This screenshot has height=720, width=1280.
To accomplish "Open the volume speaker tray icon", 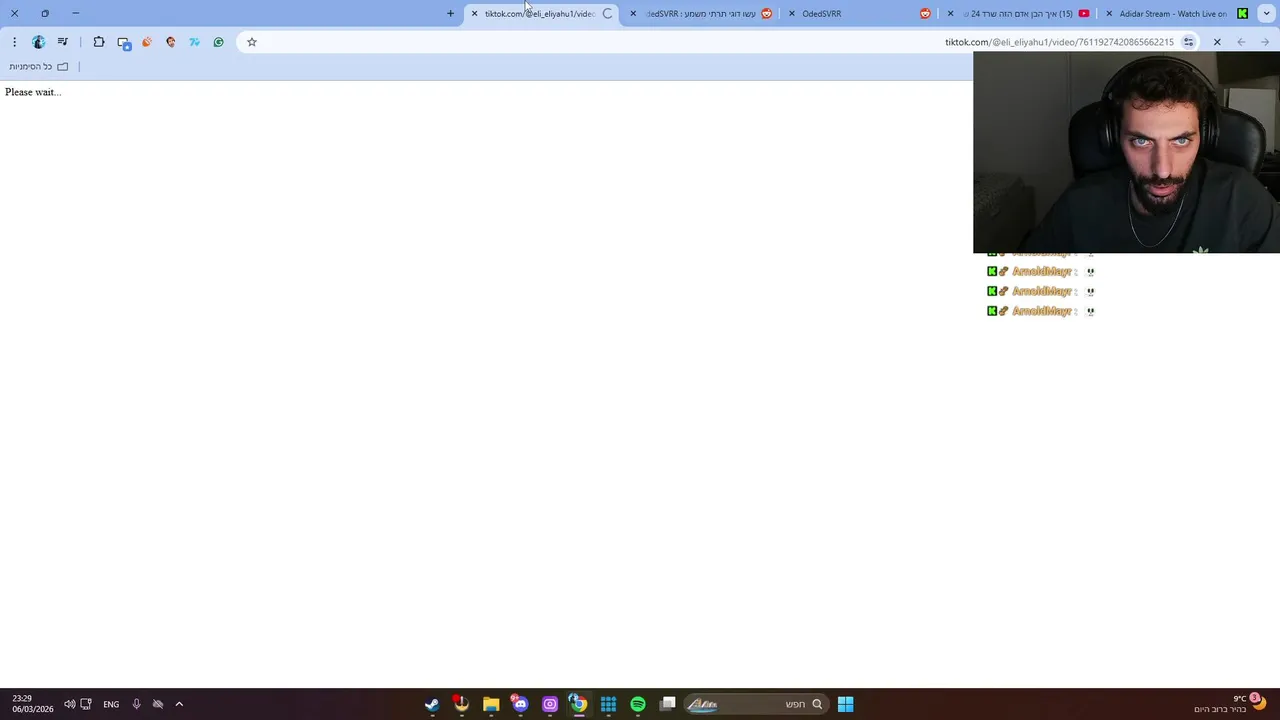I will point(69,704).
